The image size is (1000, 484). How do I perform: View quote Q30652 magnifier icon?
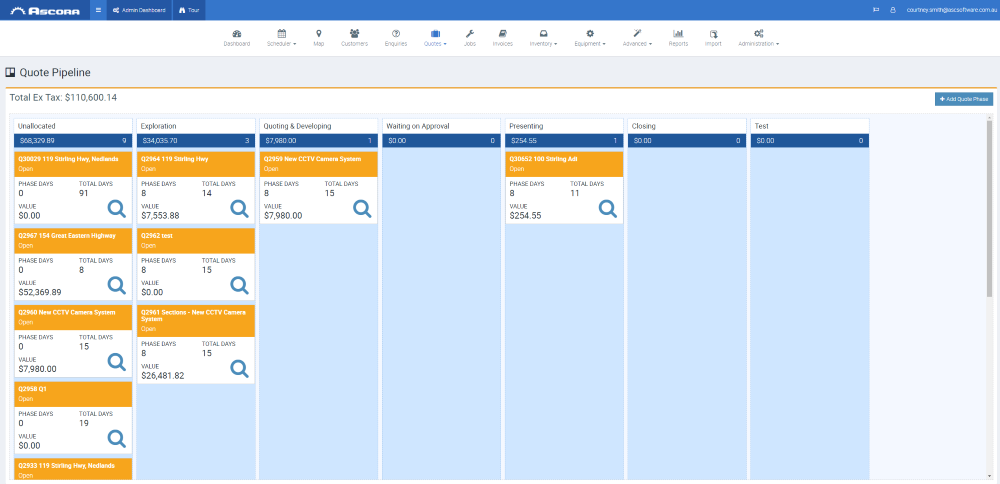(608, 209)
